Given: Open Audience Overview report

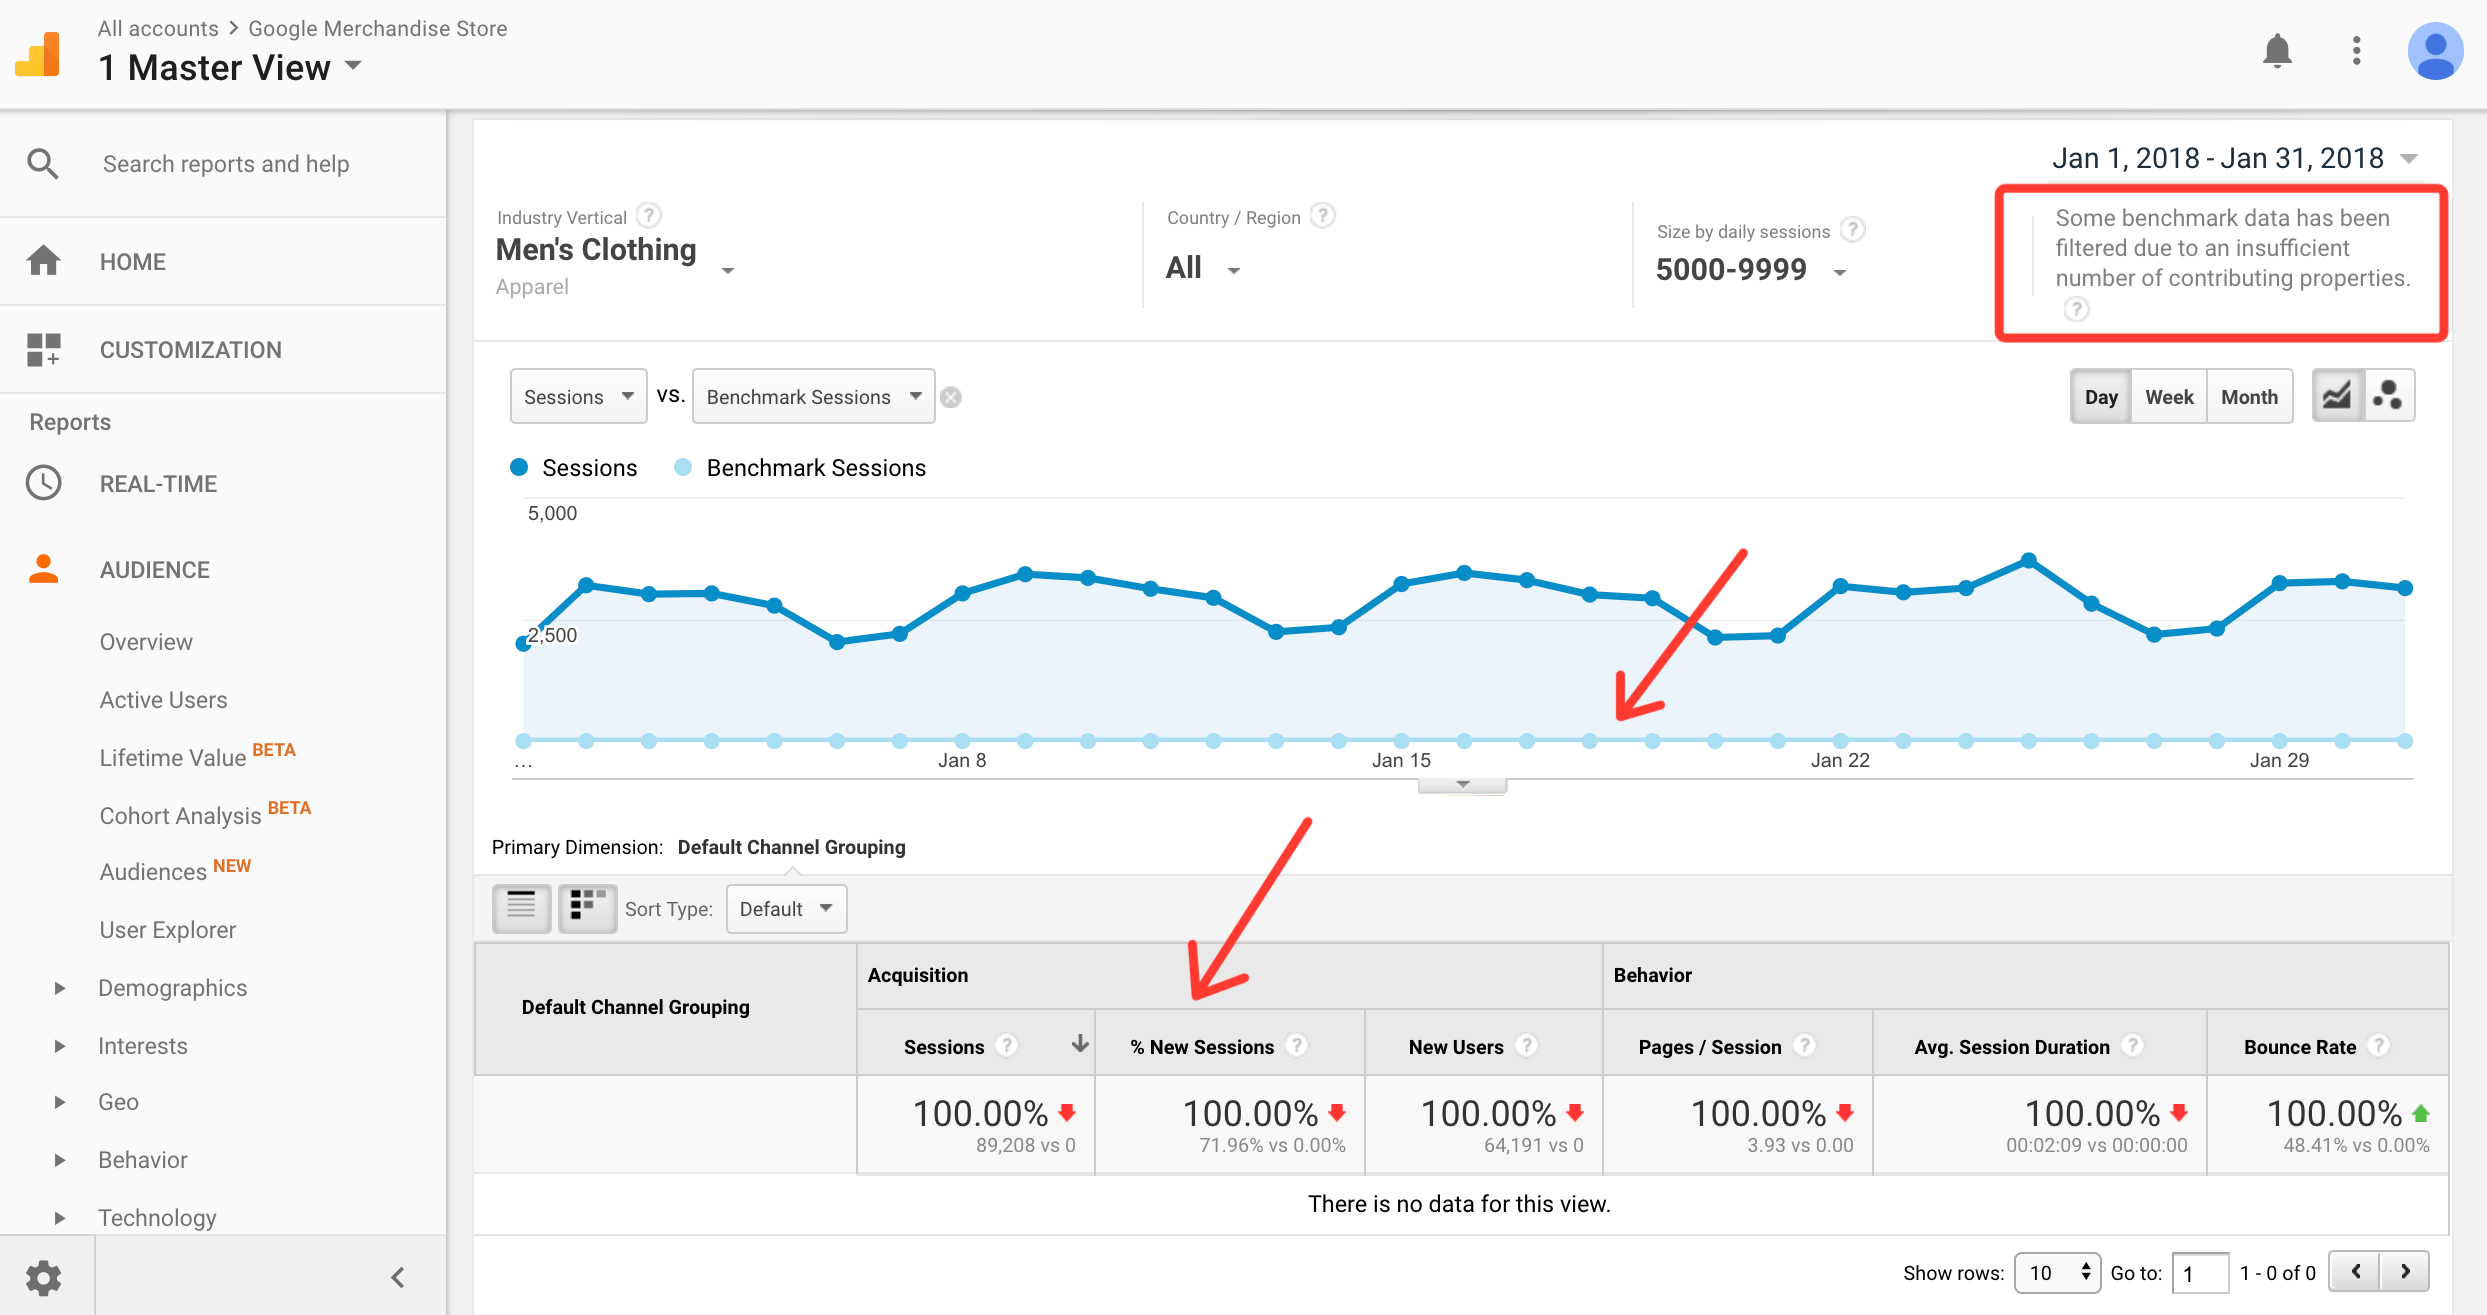Looking at the screenshot, I should coord(146,641).
